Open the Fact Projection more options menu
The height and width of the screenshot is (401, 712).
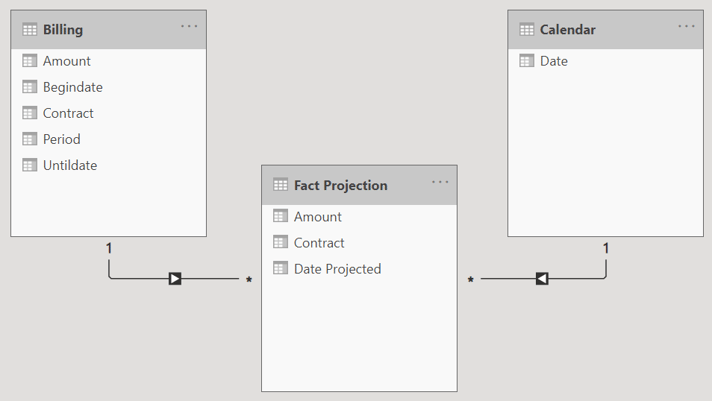pos(440,182)
